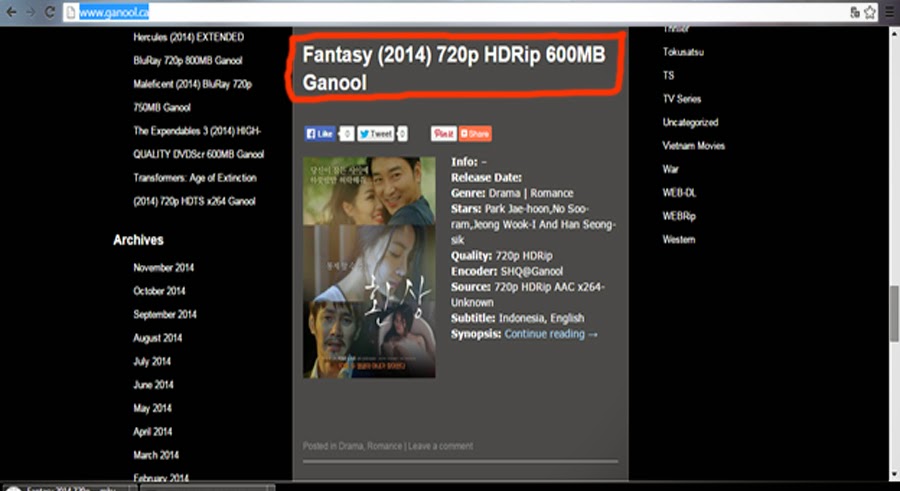This screenshot has width=900, height=491.
Task: Click the browser forward arrow
Action: [x=30, y=12]
